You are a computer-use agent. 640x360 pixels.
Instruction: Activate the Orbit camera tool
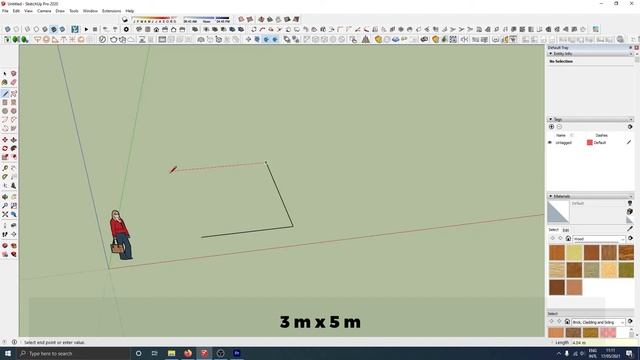(5, 197)
